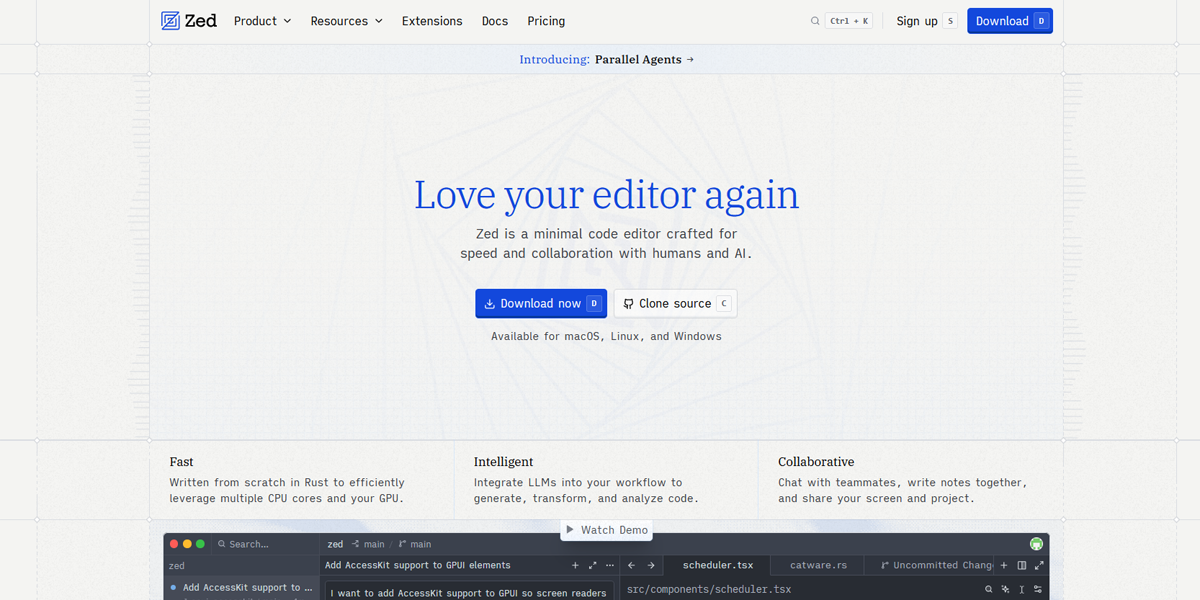
Task: Click the zoom pane icon at the tab bar's far right
Action: (x=1039, y=565)
